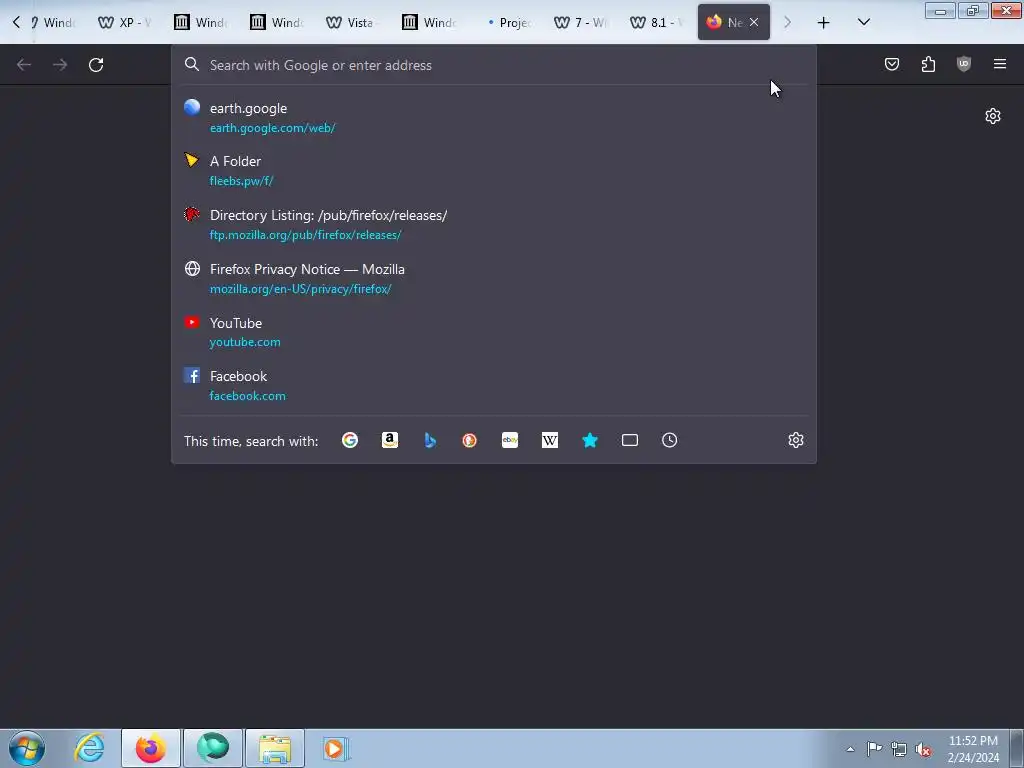Screen dimensions: 1024x768
Task: Search this time with Bing icon
Action: coord(430,440)
